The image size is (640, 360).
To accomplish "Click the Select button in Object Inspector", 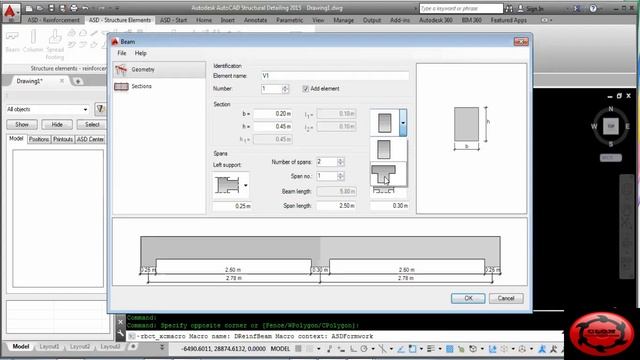I will pyautogui.click(x=92, y=124).
